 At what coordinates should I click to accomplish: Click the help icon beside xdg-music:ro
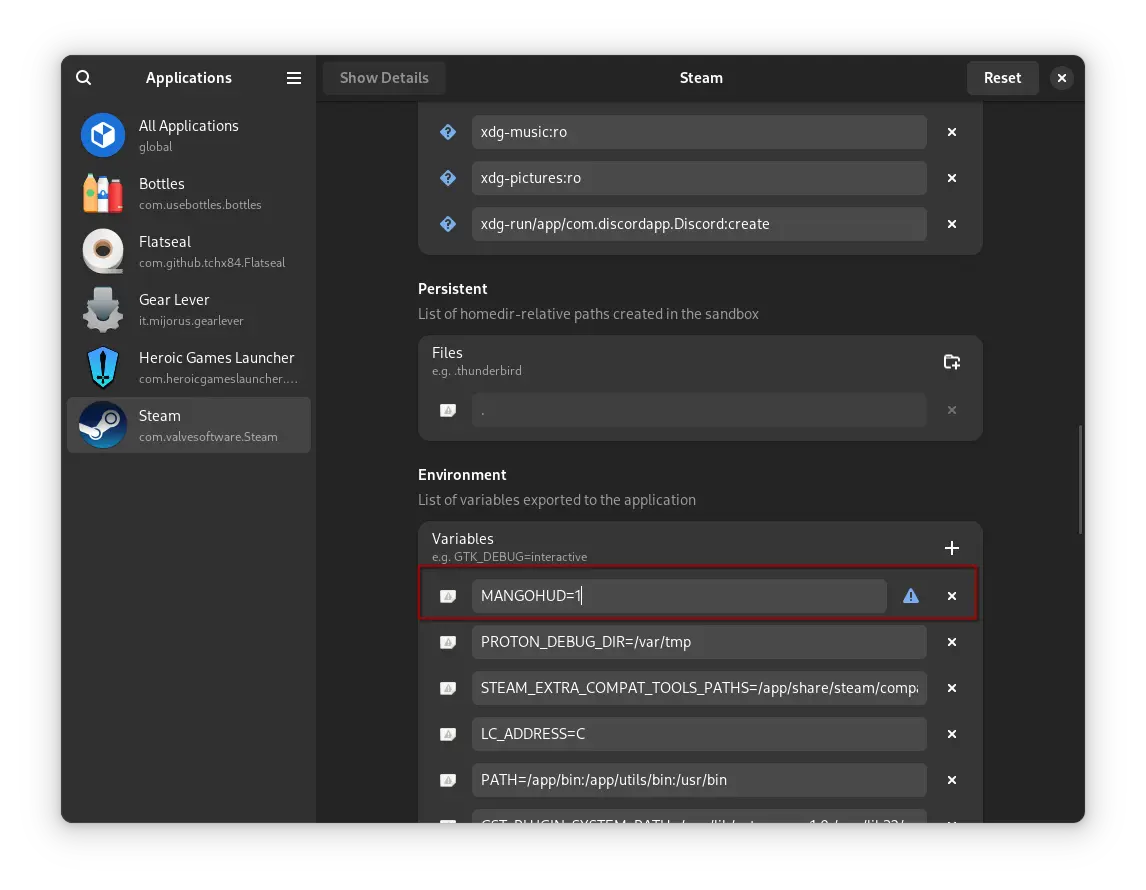tap(448, 132)
